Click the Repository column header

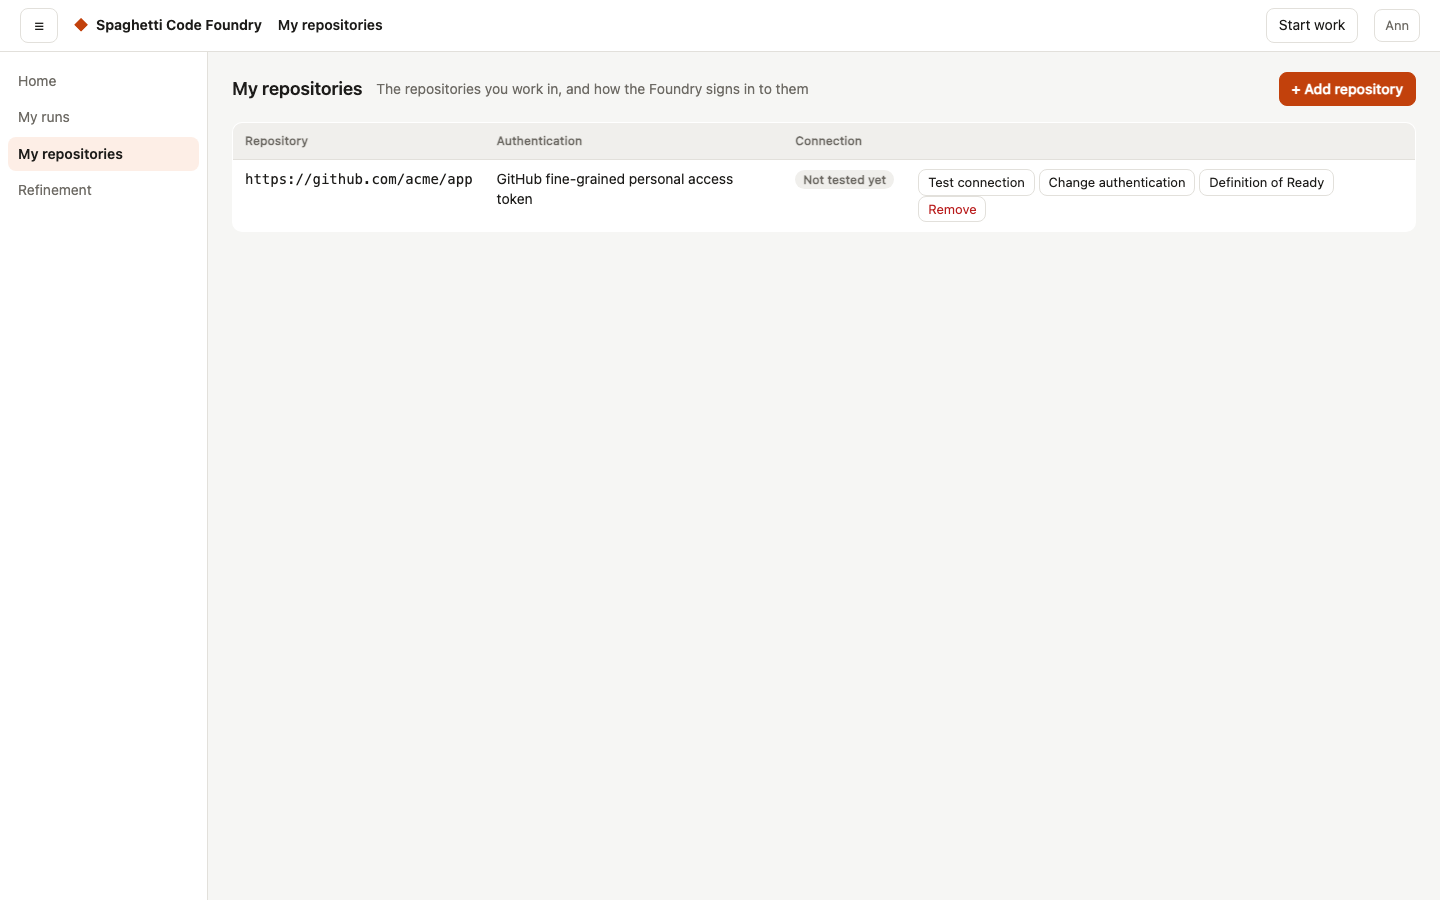tap(276, 141)
